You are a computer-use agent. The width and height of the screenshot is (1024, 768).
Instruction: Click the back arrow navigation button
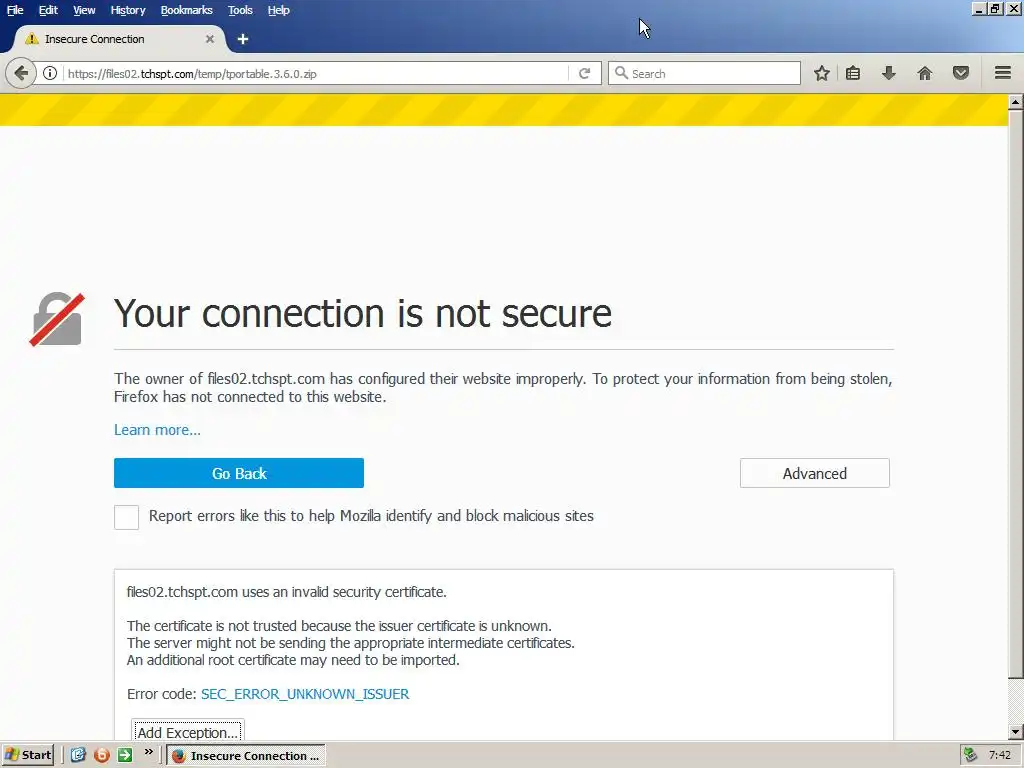click(x=20, y=73)
